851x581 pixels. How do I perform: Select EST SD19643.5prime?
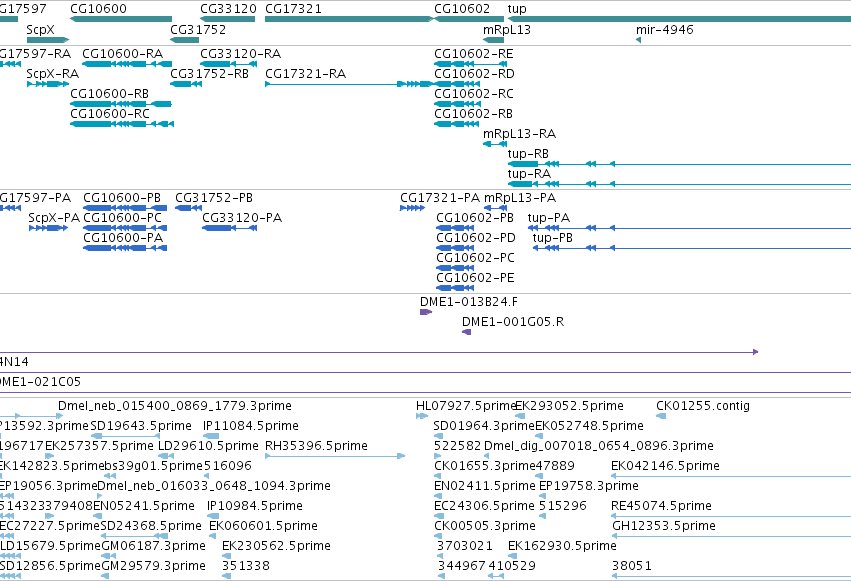tap(141, 426)
